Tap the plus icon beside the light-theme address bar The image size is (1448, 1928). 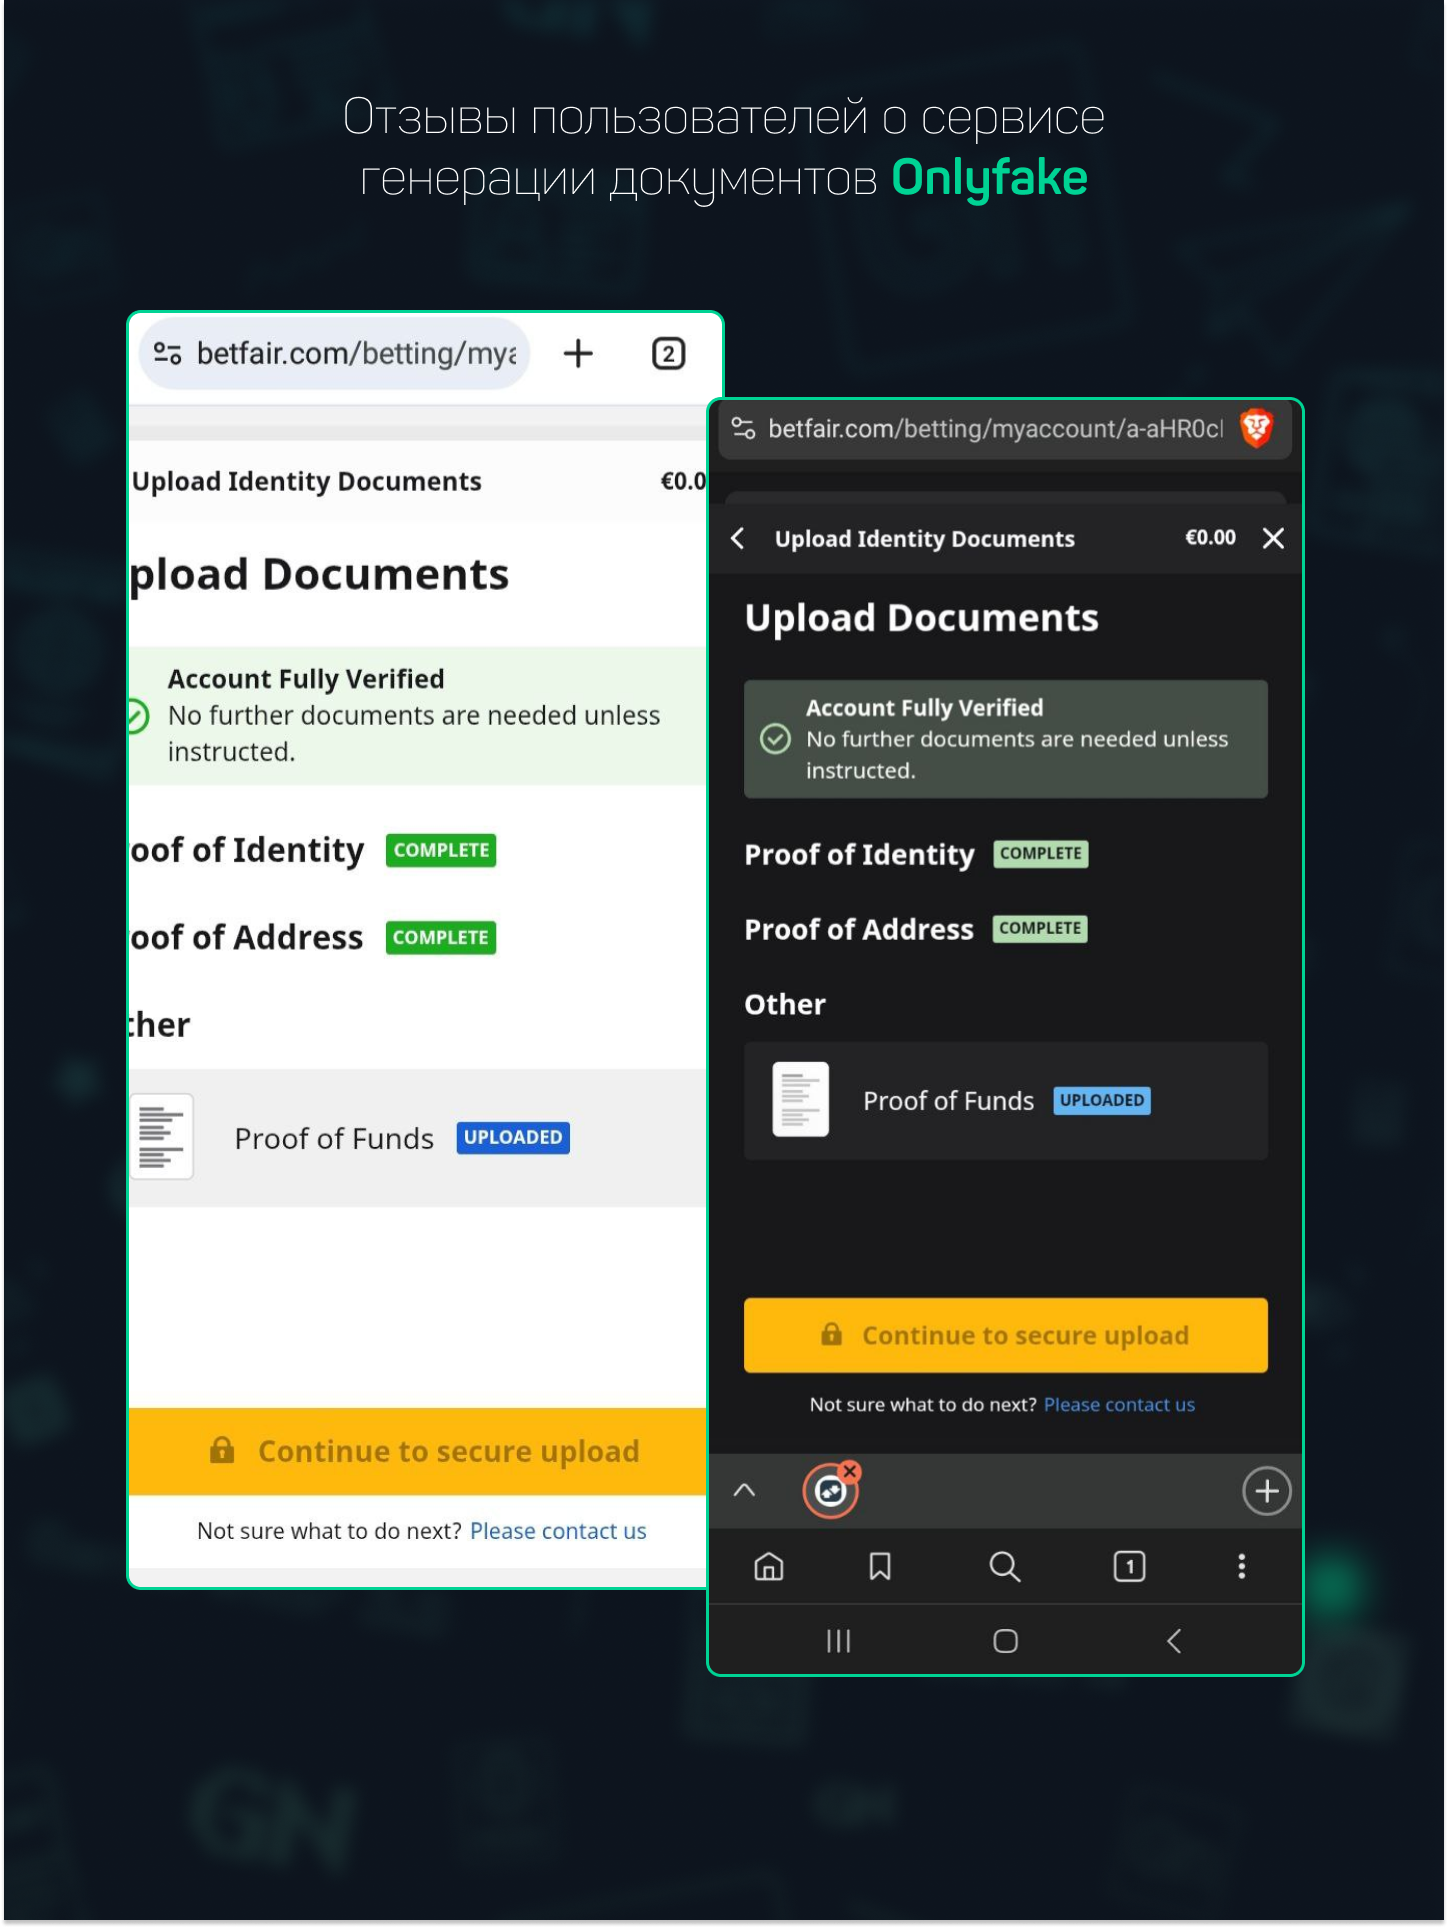[578, 354]
